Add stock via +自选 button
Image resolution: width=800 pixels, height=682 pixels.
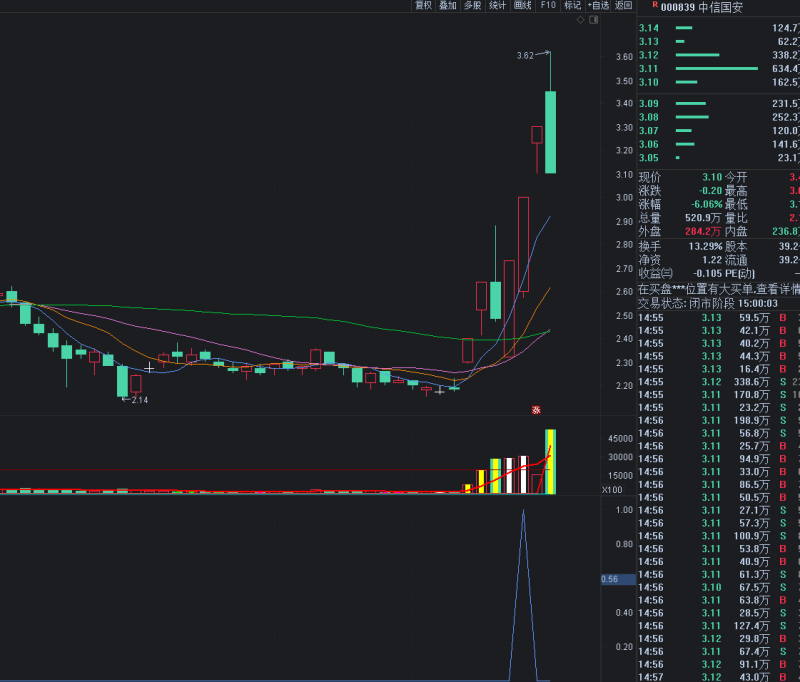tap(598, 6)
